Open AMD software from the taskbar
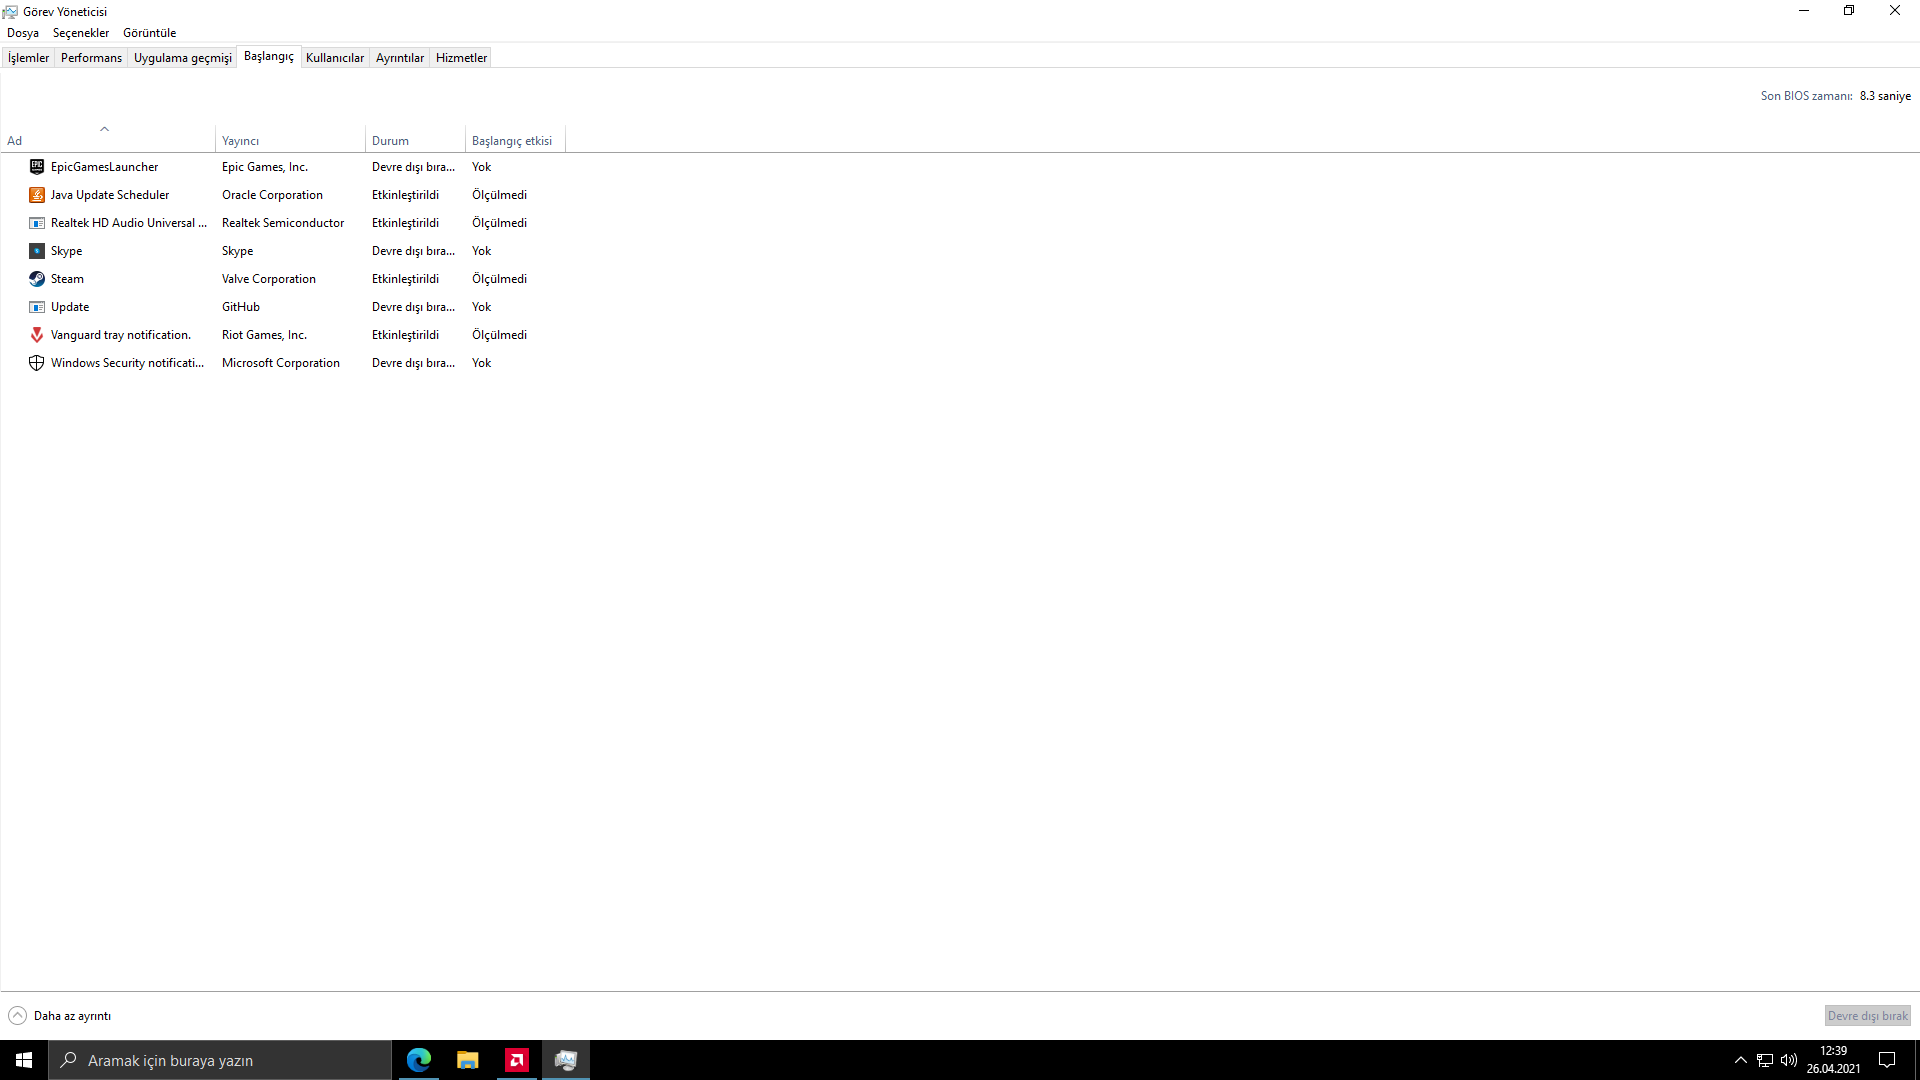This screenshot has width=1920, height=1080. coord(517,1060)
